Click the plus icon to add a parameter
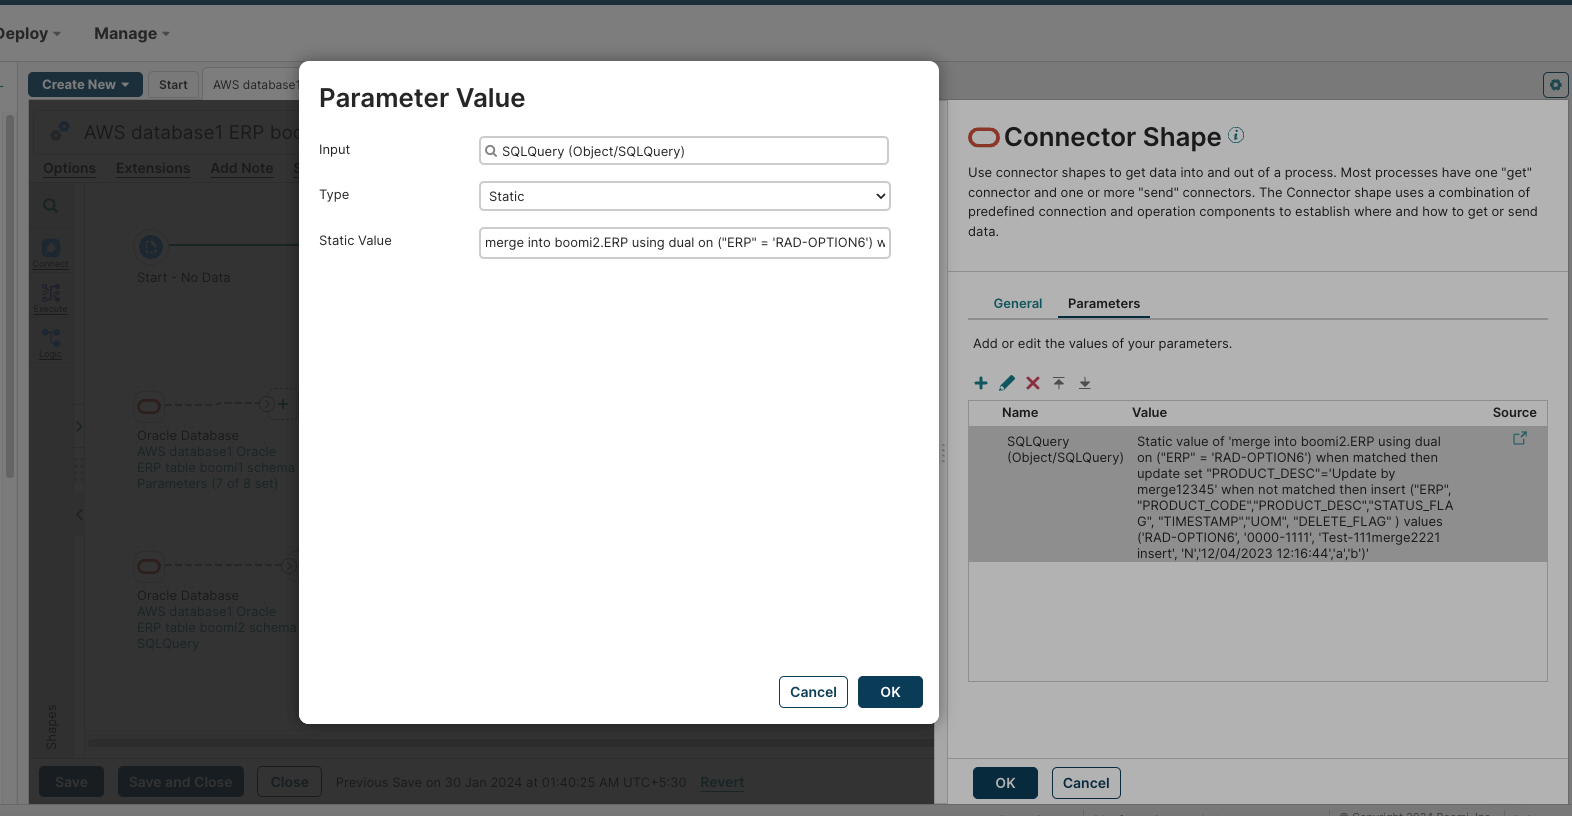 (981, 383)
